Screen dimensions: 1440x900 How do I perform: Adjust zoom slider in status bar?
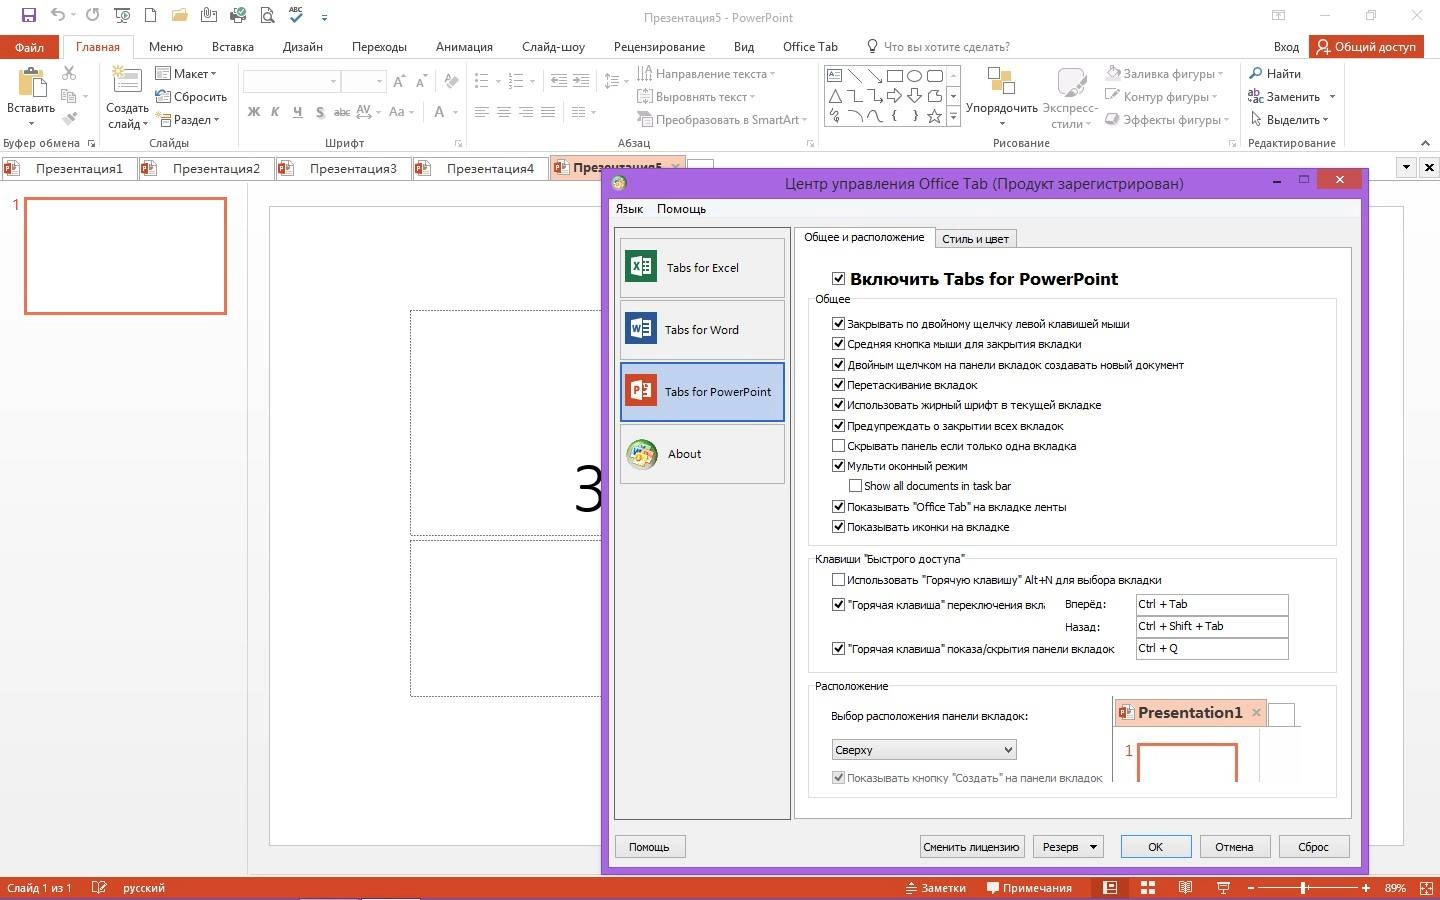[1304, 888]
